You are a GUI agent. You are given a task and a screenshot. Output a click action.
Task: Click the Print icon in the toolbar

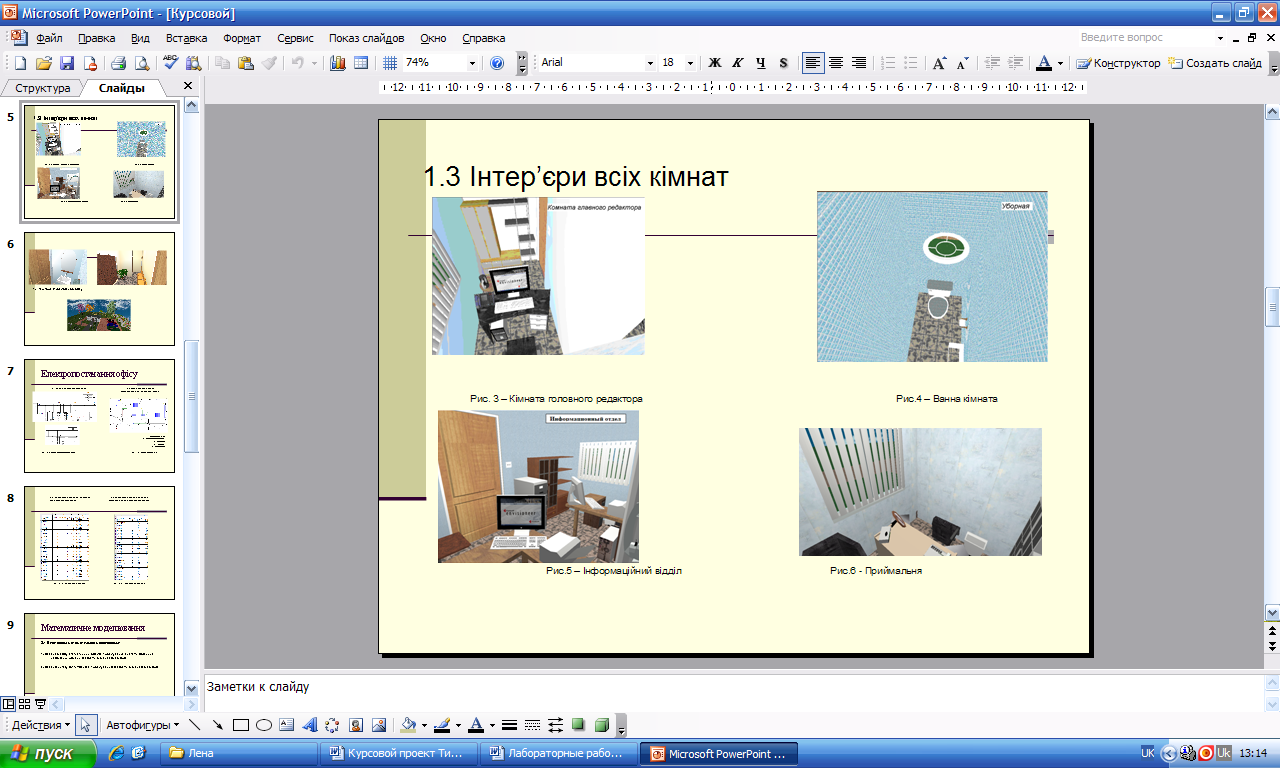118,63
